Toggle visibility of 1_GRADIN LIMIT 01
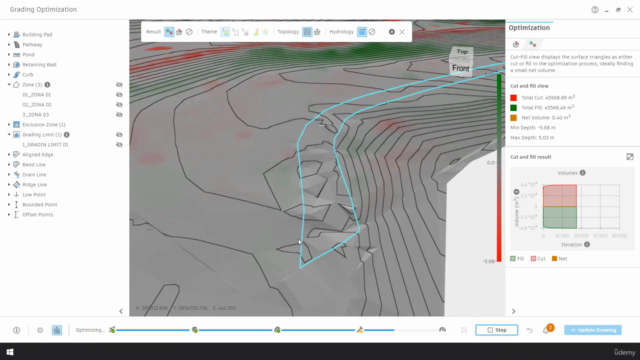Viewport: 640px width, 360px height. click(x=119, y=144)
